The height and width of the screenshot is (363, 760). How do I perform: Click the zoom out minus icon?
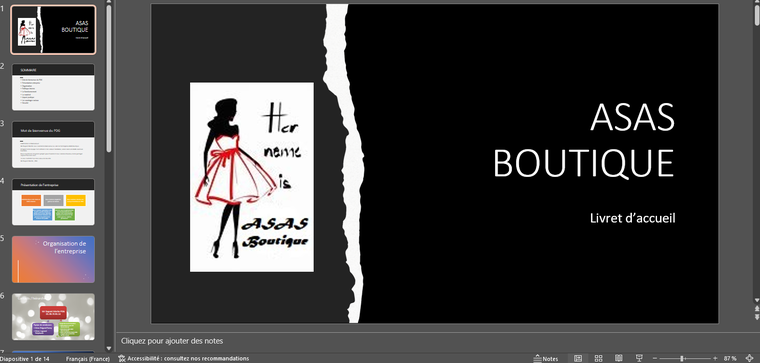[654, 359]
